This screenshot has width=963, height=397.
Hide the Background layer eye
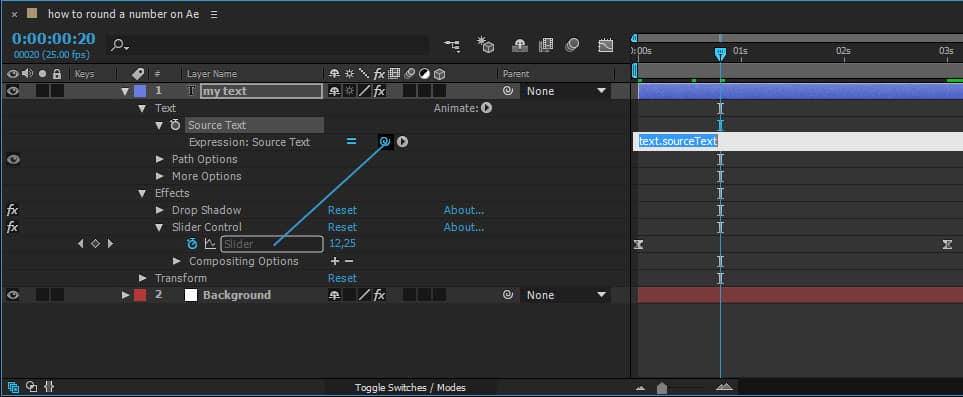tap(12, 295)
